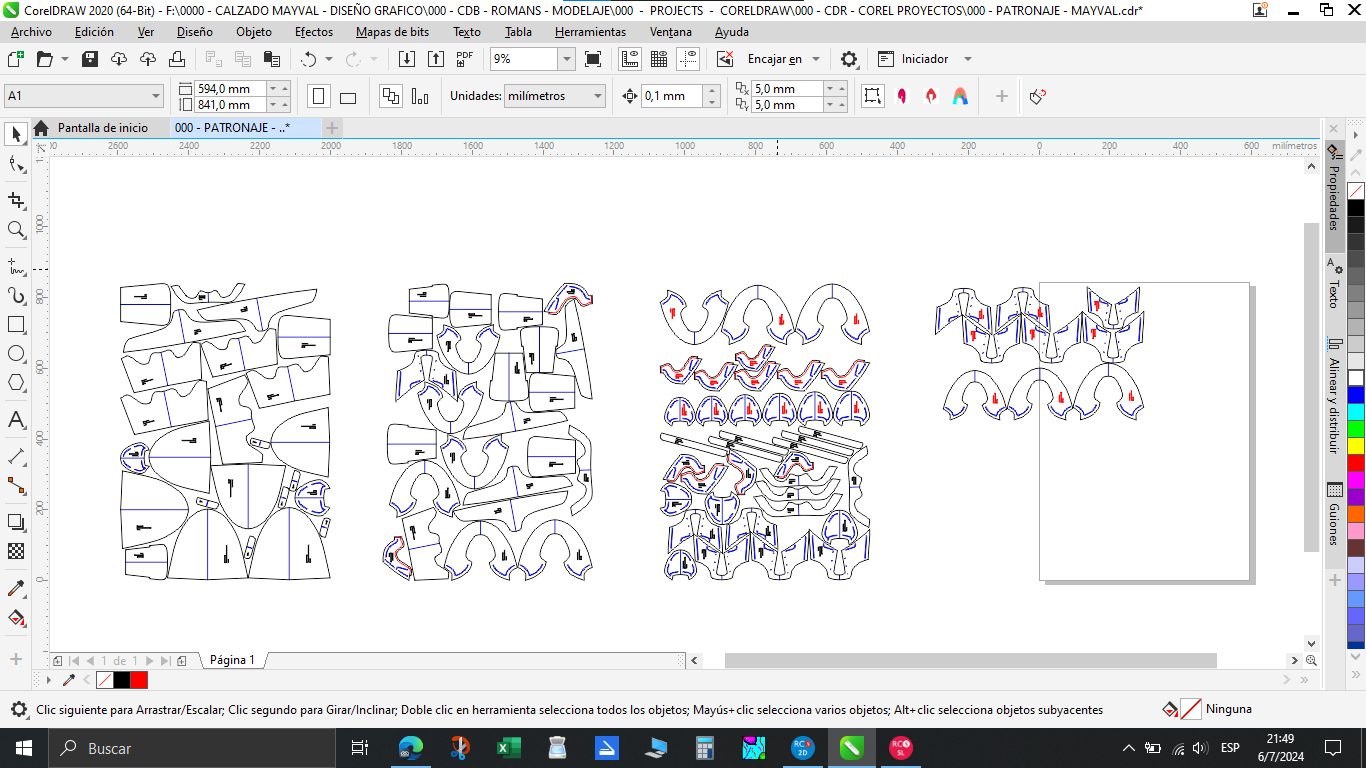
Task: Toggle show rulers button
Action: (x=630, y=59)
